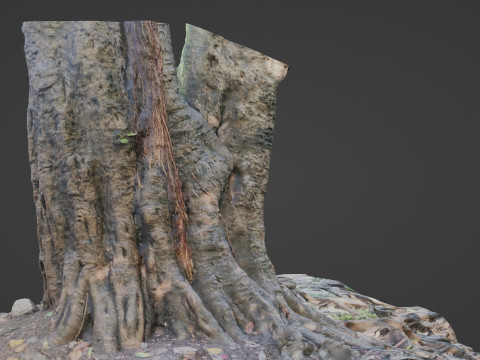The height and width of the screenshot is (360, 480).
Task: Click the small rock beside the stump
Action: click(x=23, y=307)
